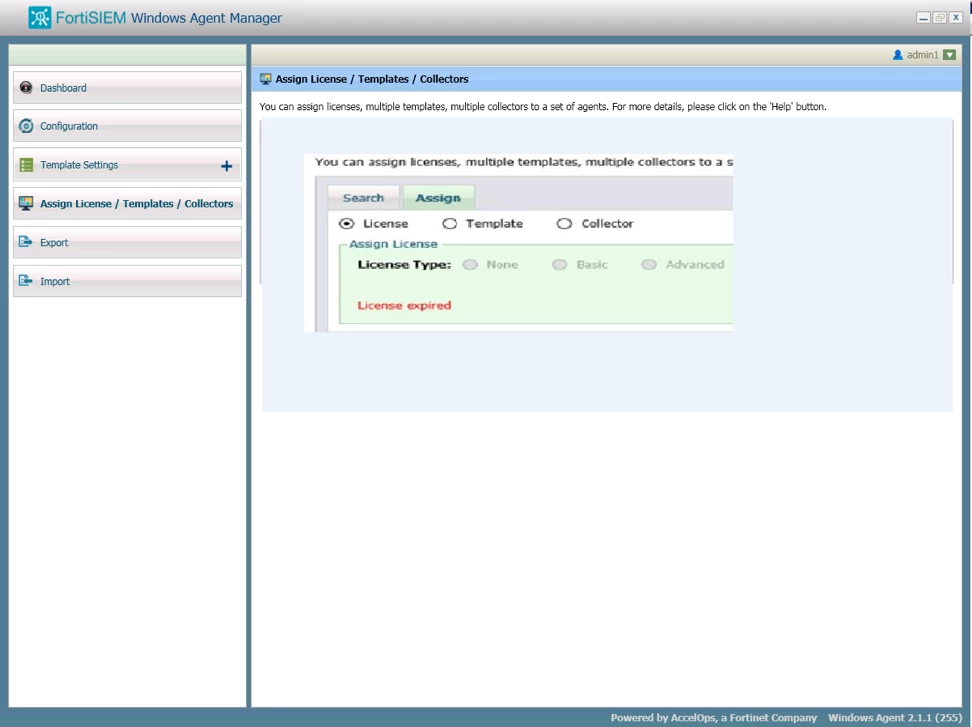The height and width of the screenshot is (727, 972).
Task: Select the Collector radio button
Action: coord(564,224)
